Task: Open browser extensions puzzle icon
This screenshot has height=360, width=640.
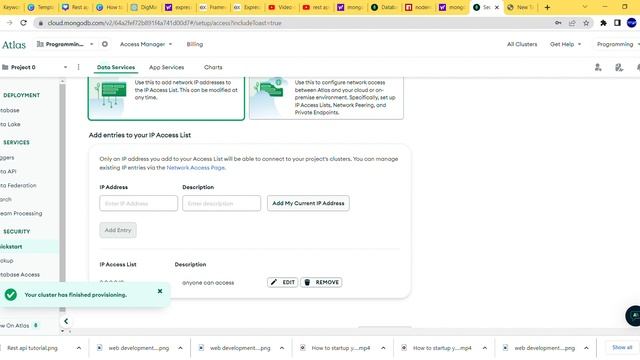Action: [603, 23]
